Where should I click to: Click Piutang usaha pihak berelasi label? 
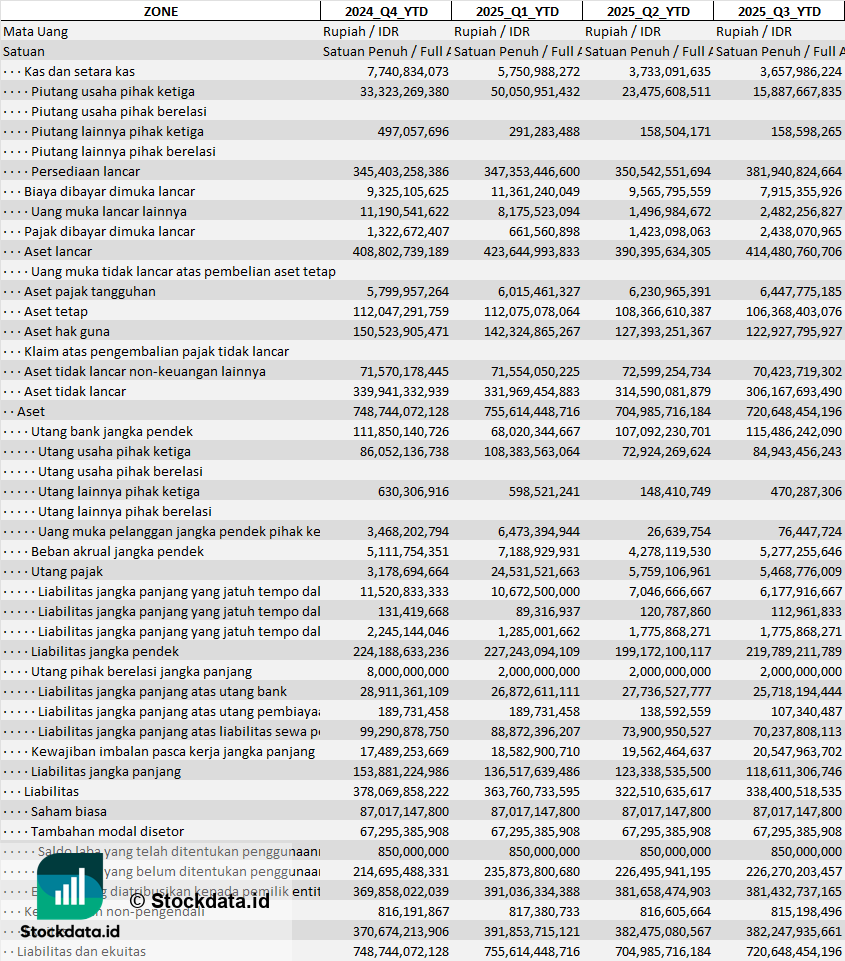click(119, 112)
